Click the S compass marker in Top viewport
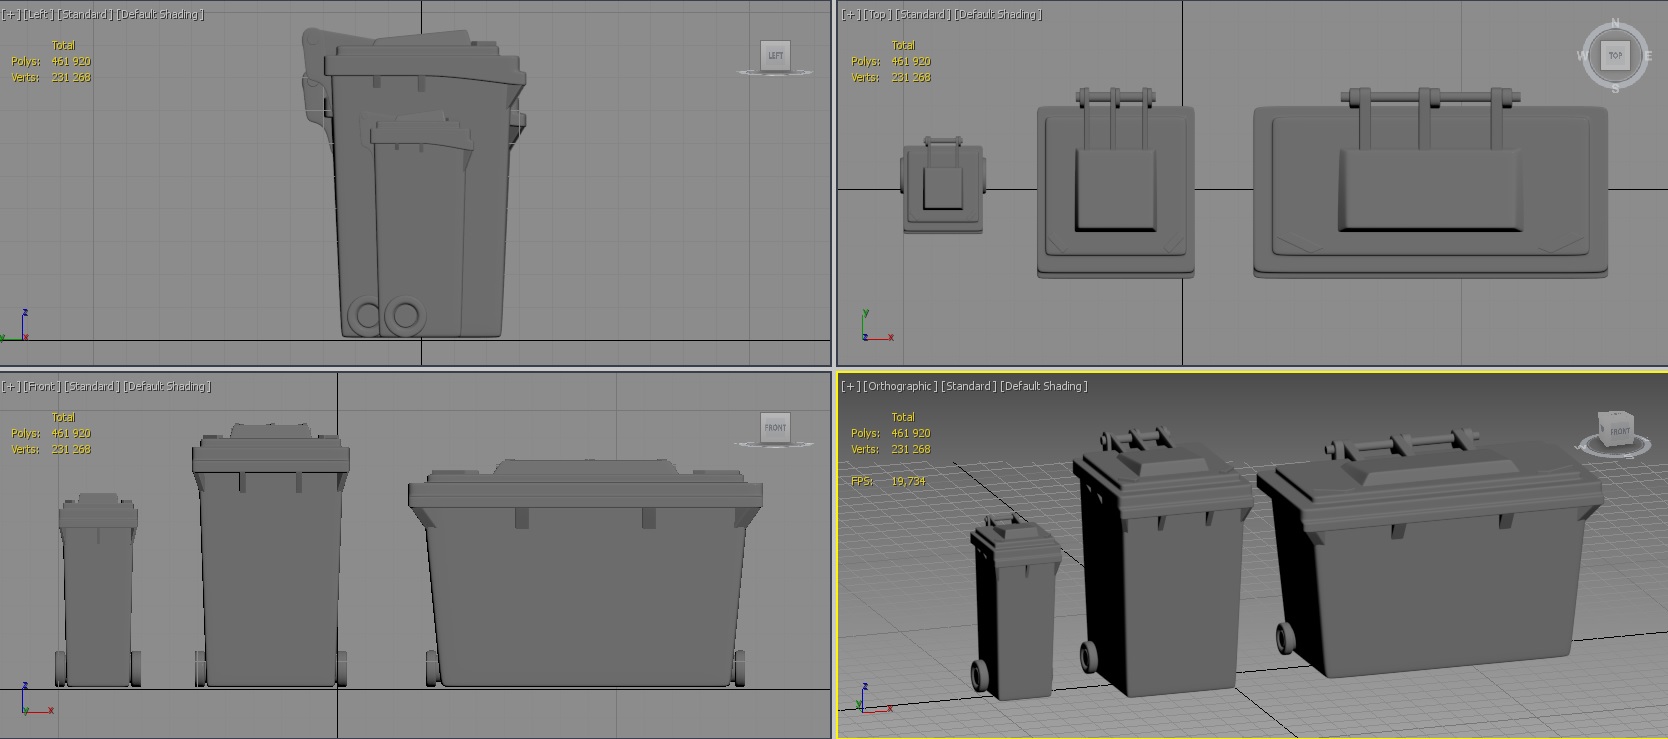The image size is (1668, 739). tap(1615, 89)
